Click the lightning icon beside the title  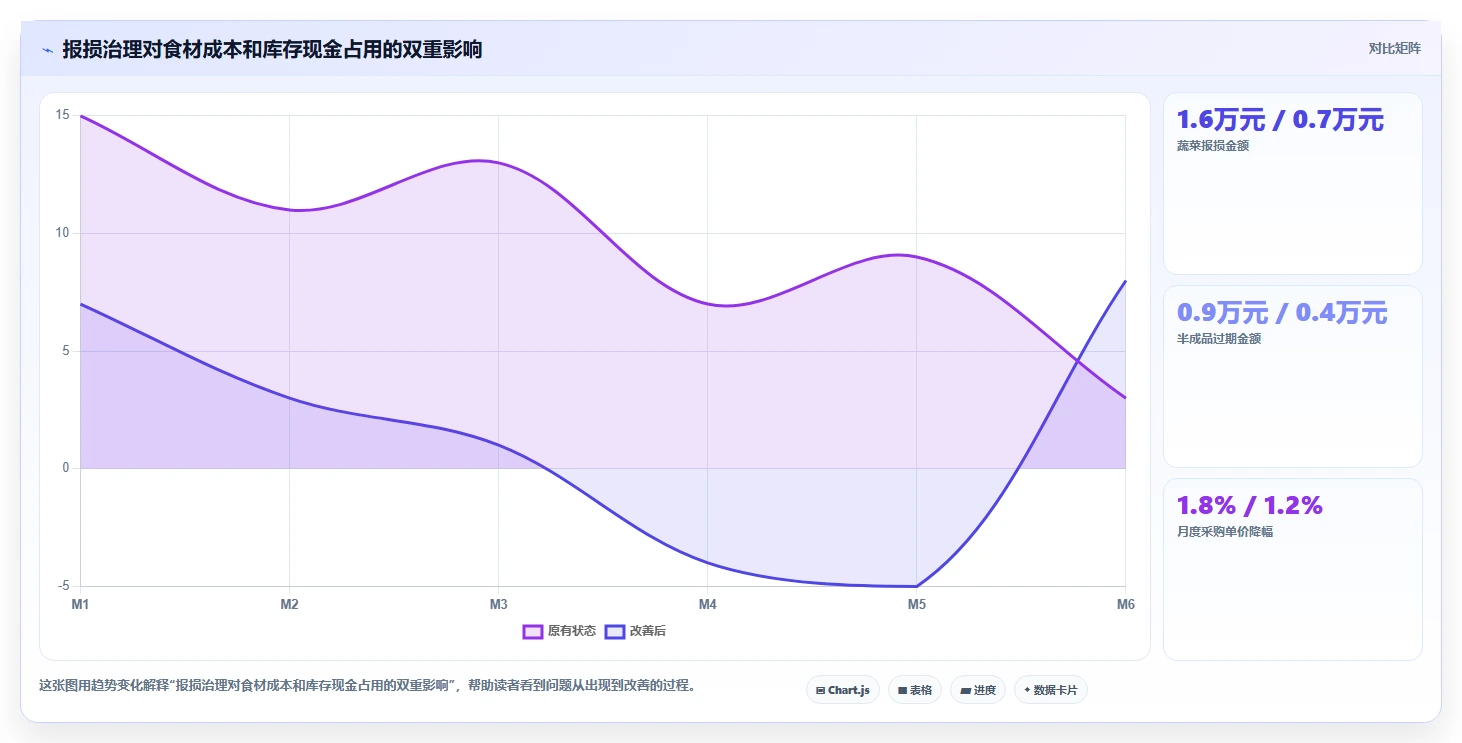point(48,50)
